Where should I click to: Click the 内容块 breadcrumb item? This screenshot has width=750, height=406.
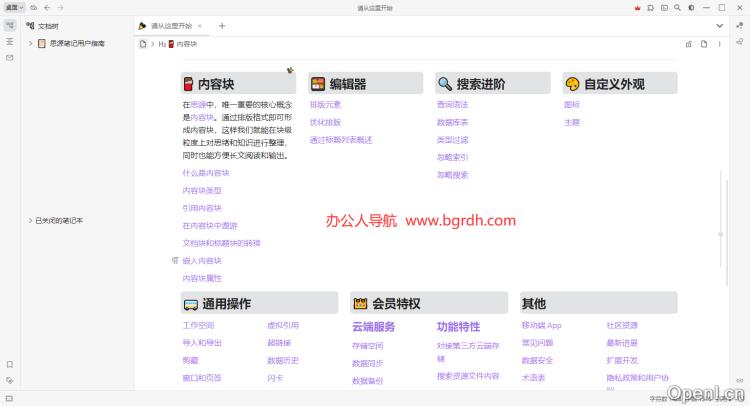coord(186,44)
